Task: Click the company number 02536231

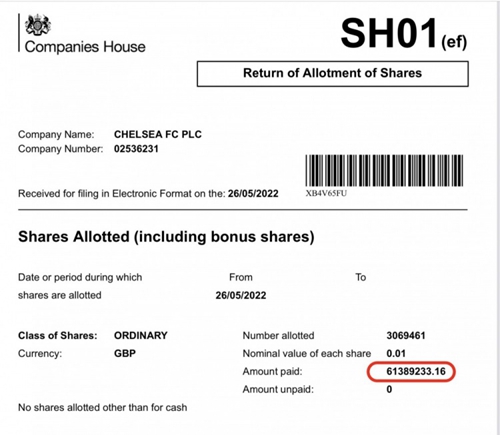Action: (136, 149)
